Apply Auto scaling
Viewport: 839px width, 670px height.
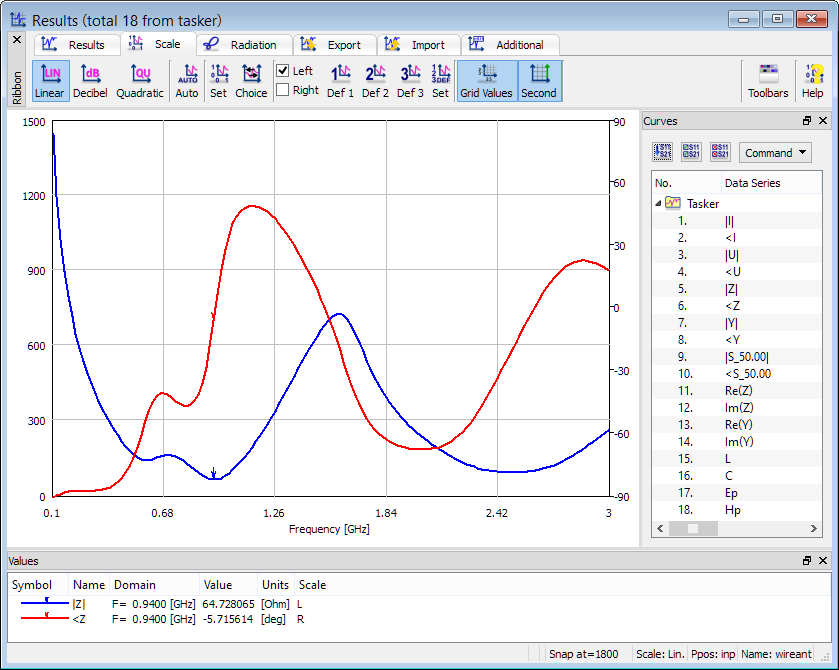[187, 81]
